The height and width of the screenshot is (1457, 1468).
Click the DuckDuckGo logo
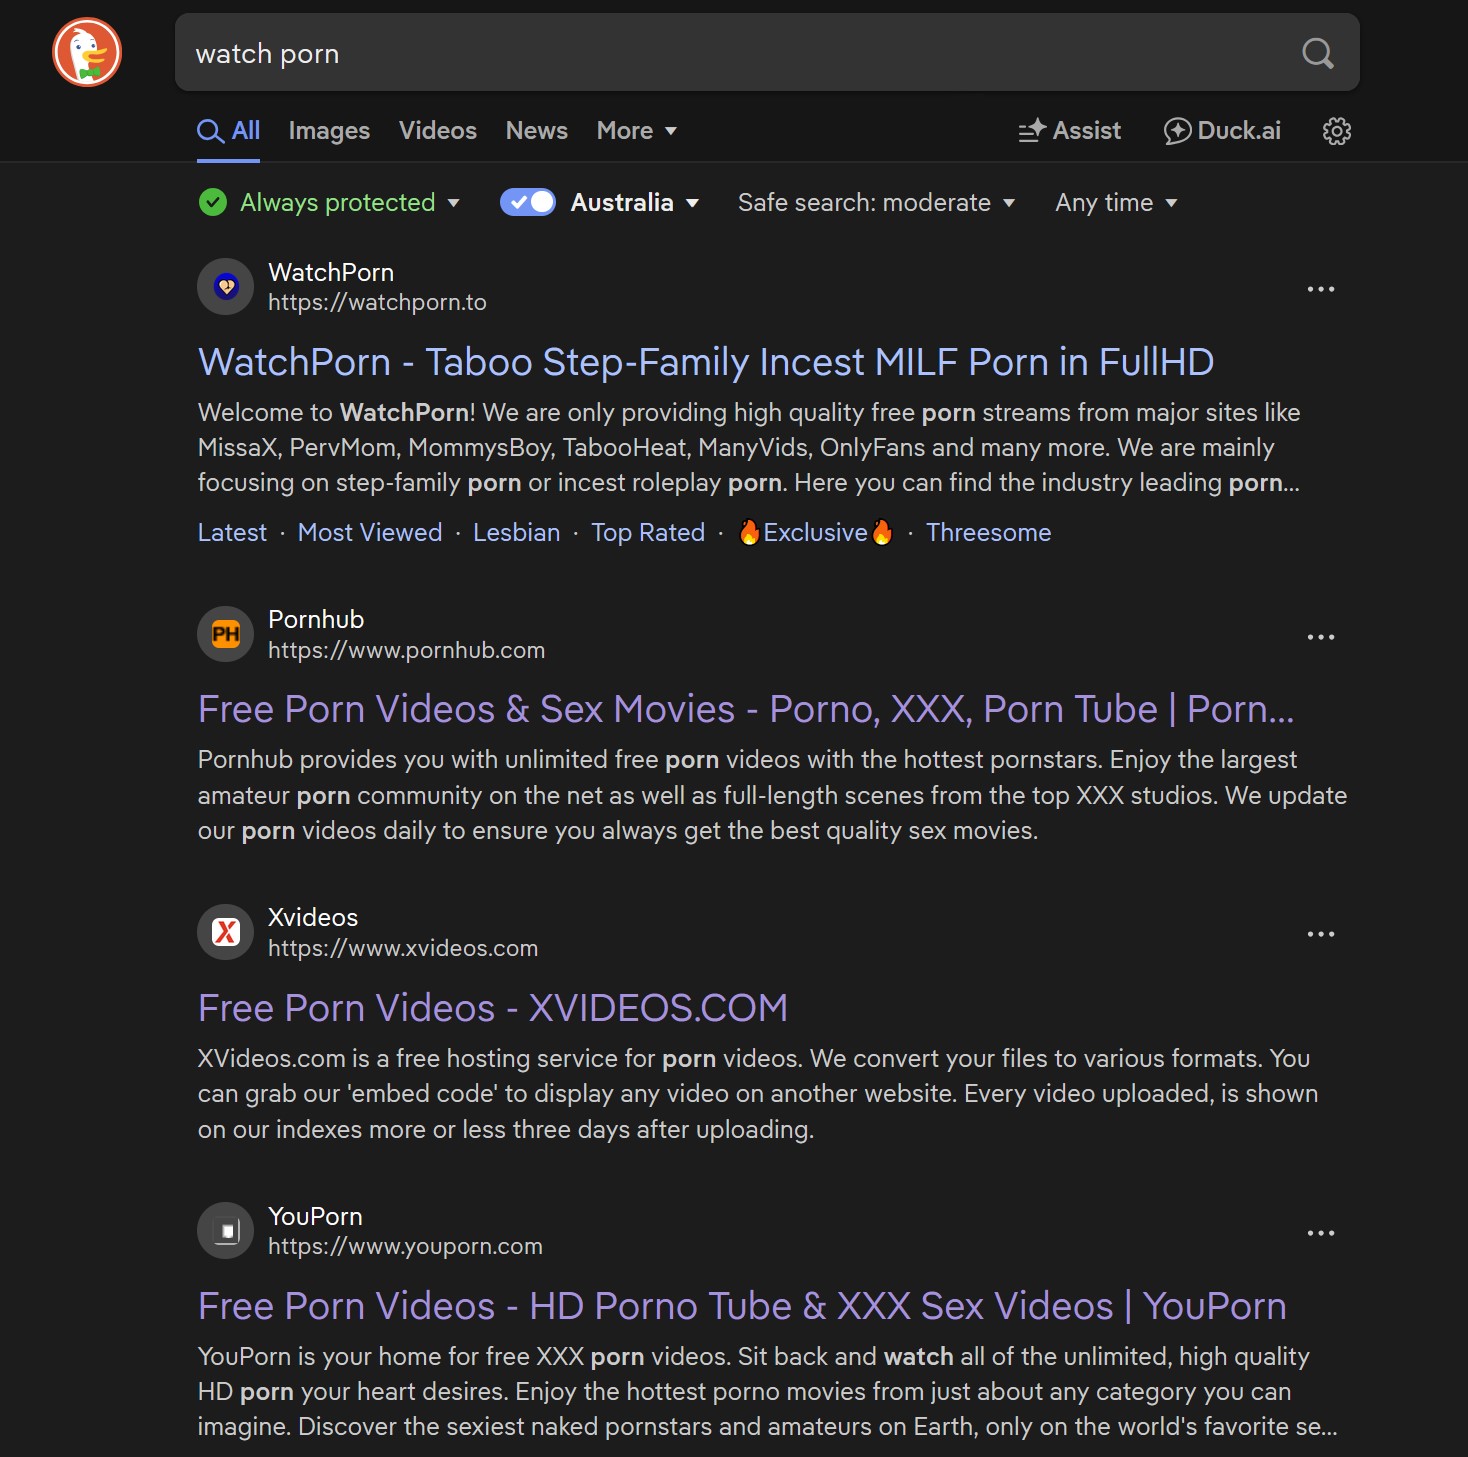[87, 52]
